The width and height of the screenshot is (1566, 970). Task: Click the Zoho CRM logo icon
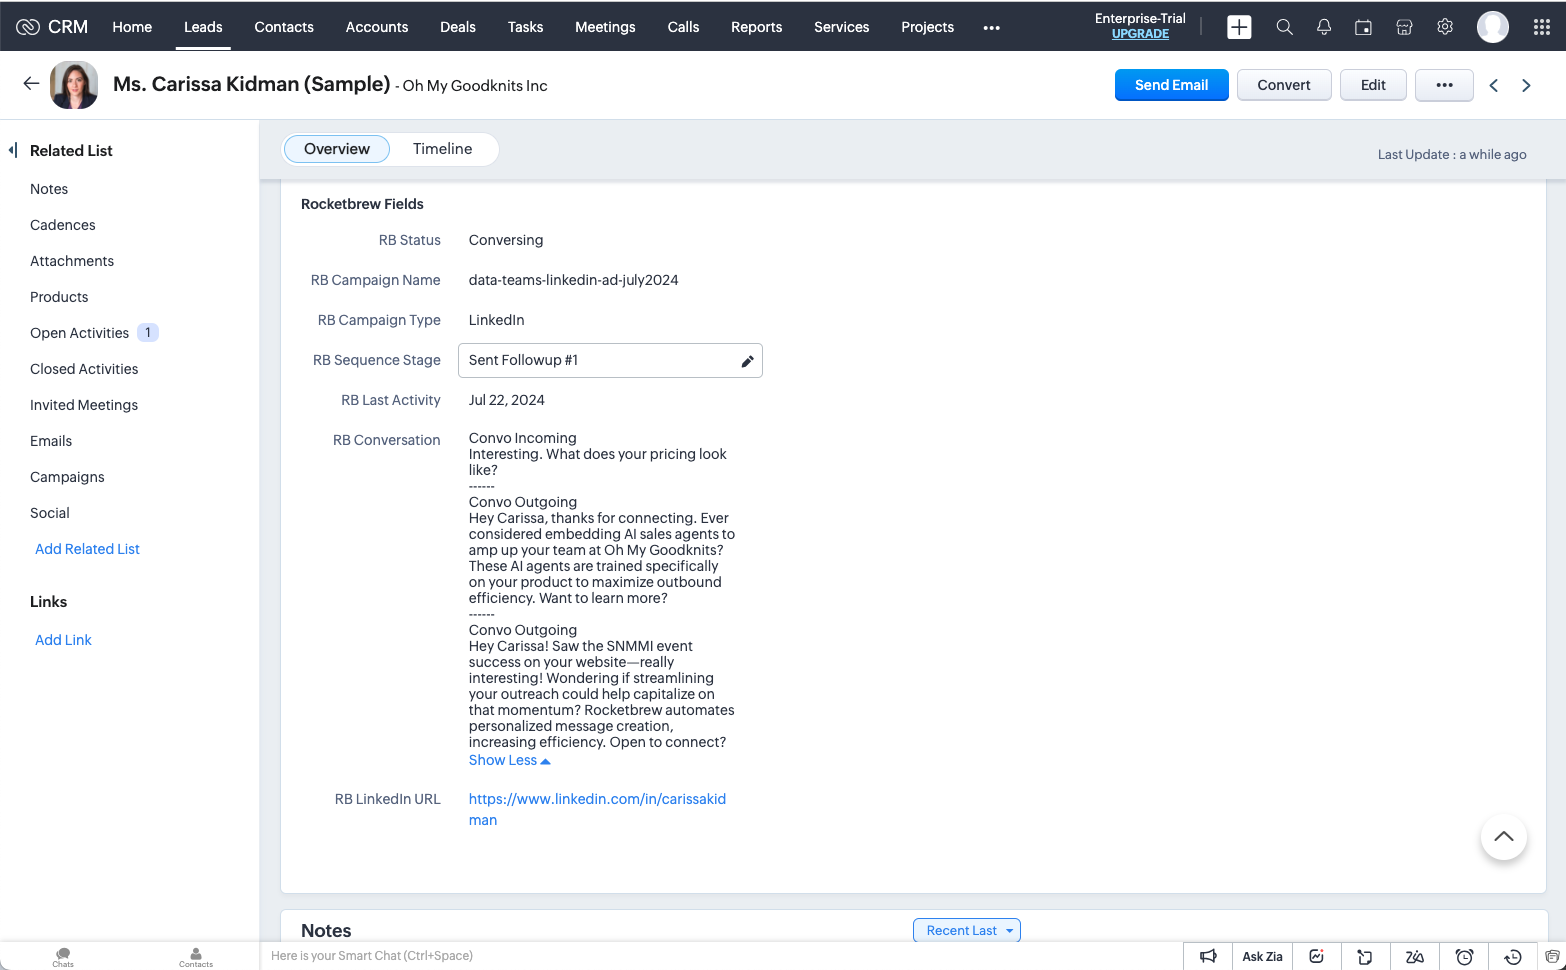28,27
